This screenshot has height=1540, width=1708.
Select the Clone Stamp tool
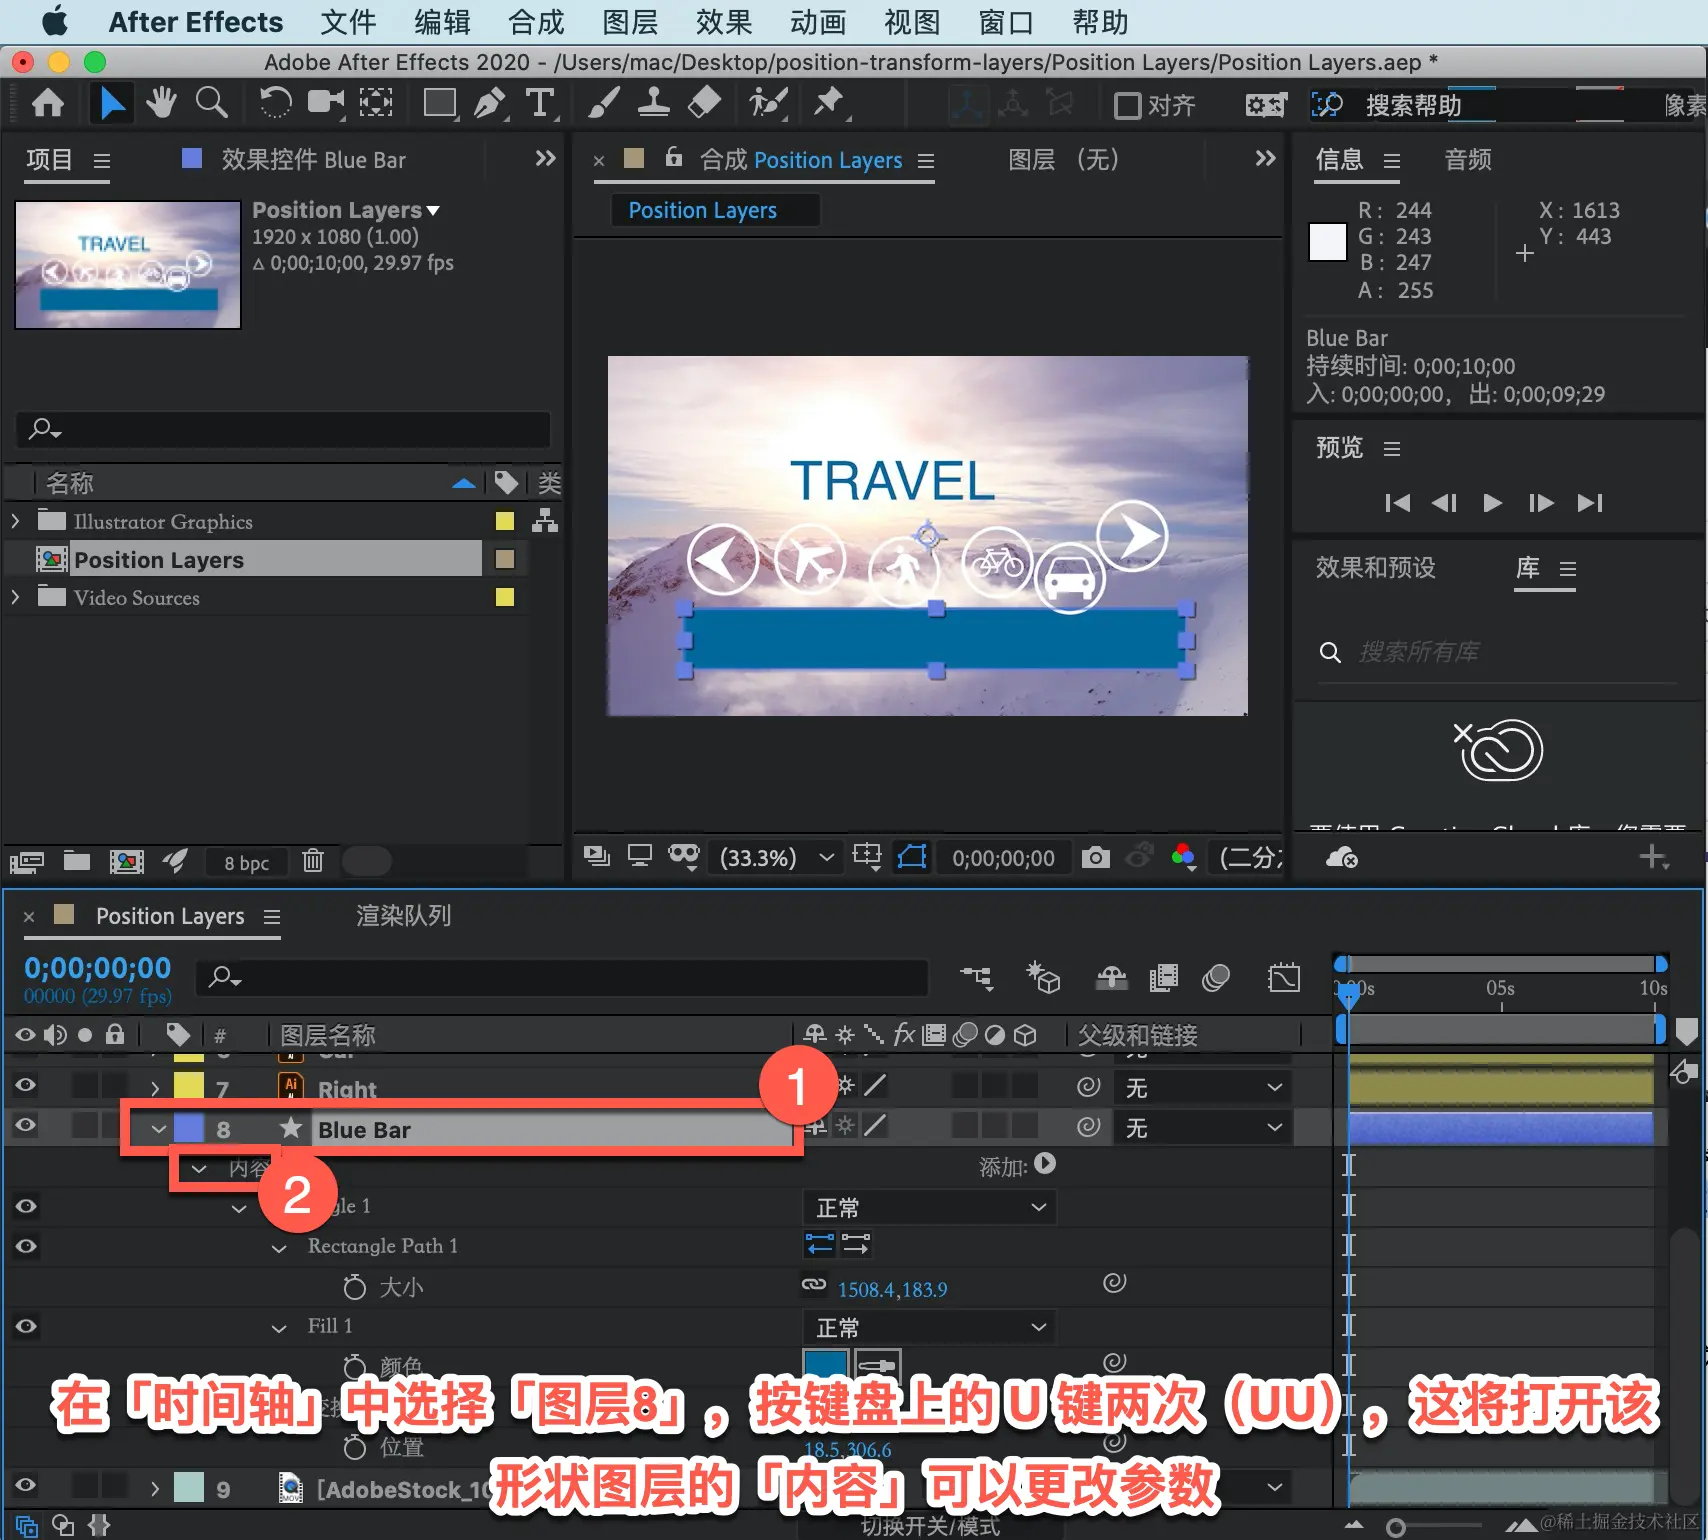coord(654,103)
